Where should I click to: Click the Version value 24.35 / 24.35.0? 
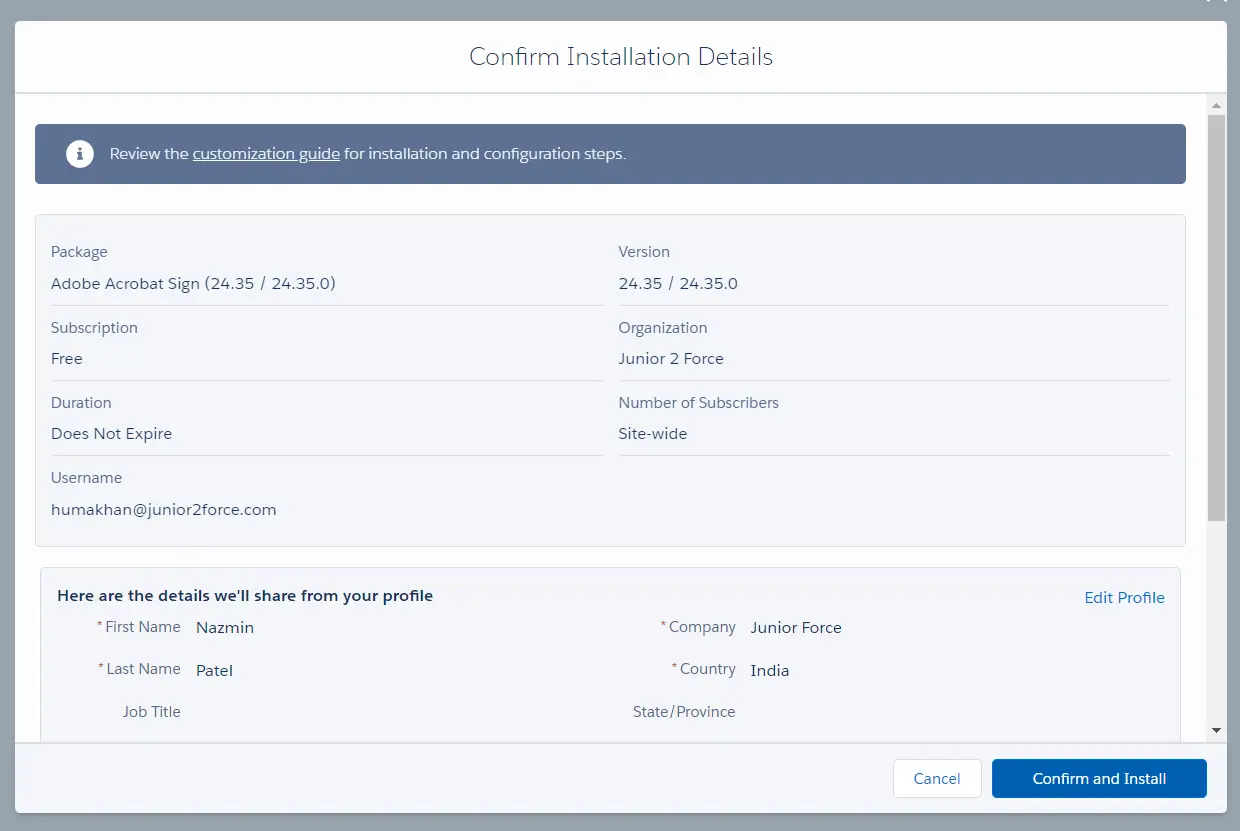click(678, 284)
